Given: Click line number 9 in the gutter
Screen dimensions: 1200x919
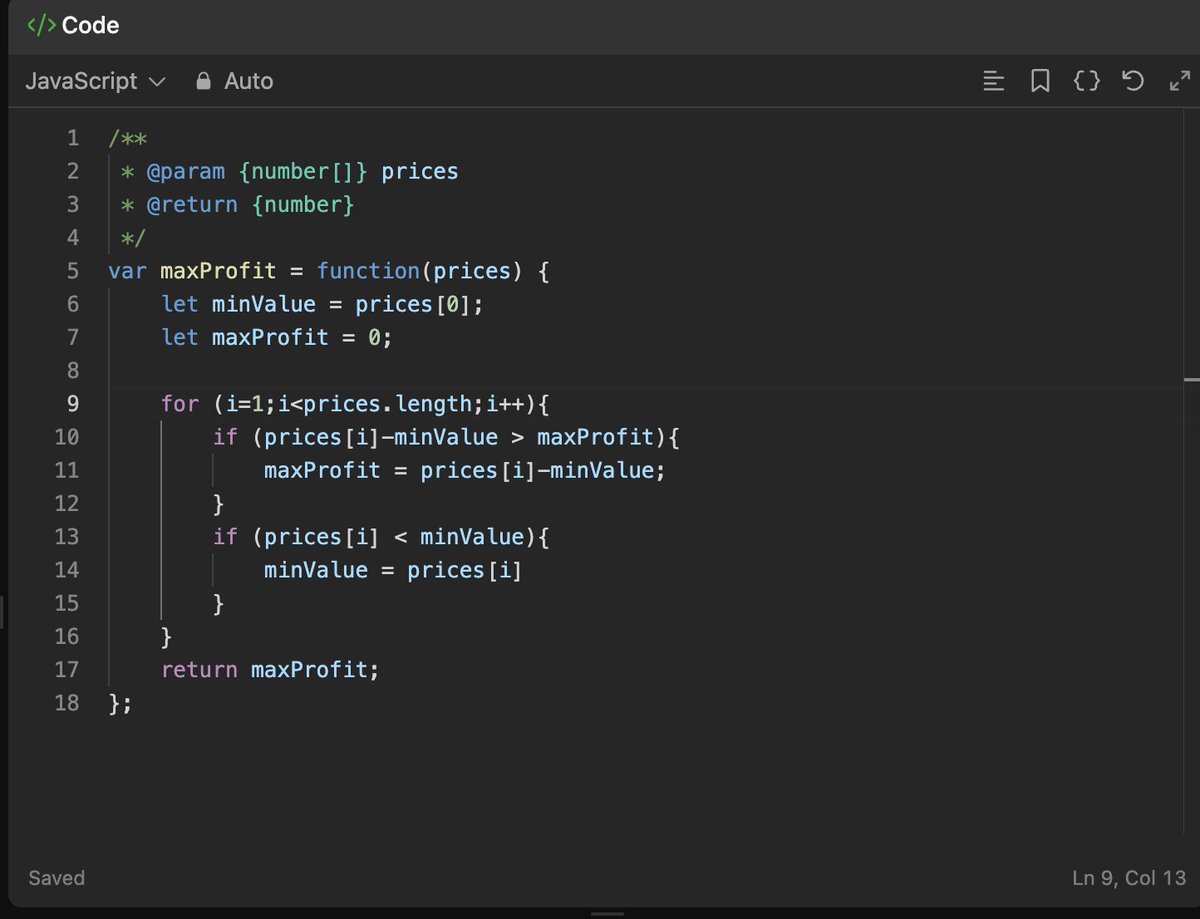Looking at the screenshot, I should (x=72, y=403).
